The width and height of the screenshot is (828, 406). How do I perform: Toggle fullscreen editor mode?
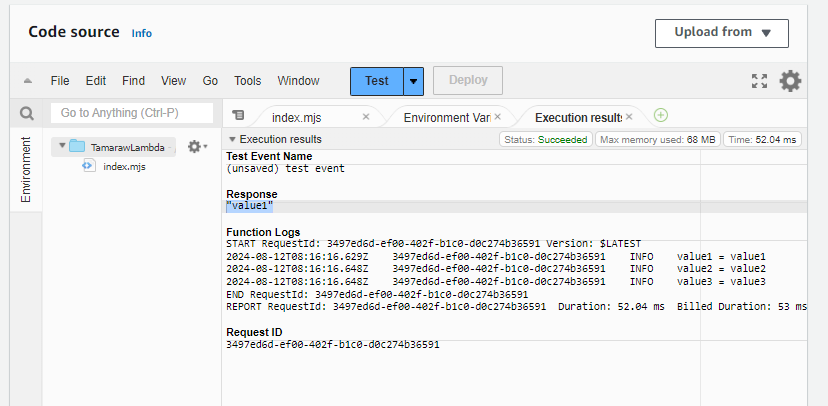[x=759, y=81]
